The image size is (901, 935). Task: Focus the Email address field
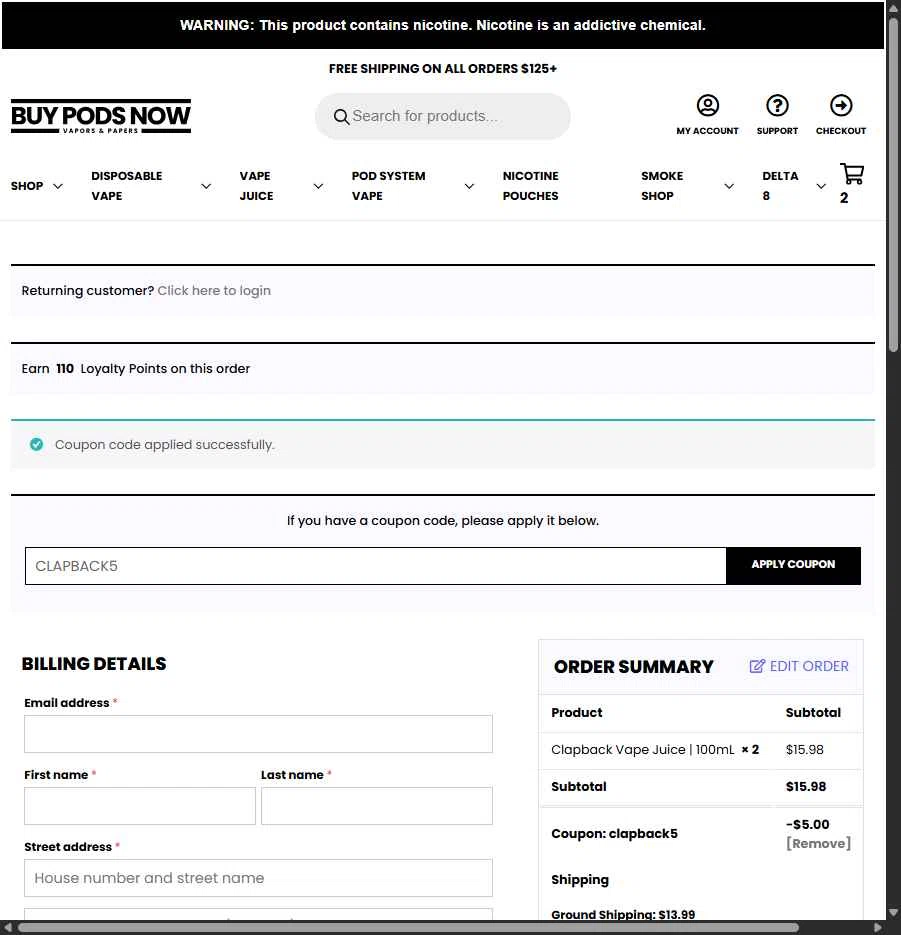(258, 734)
